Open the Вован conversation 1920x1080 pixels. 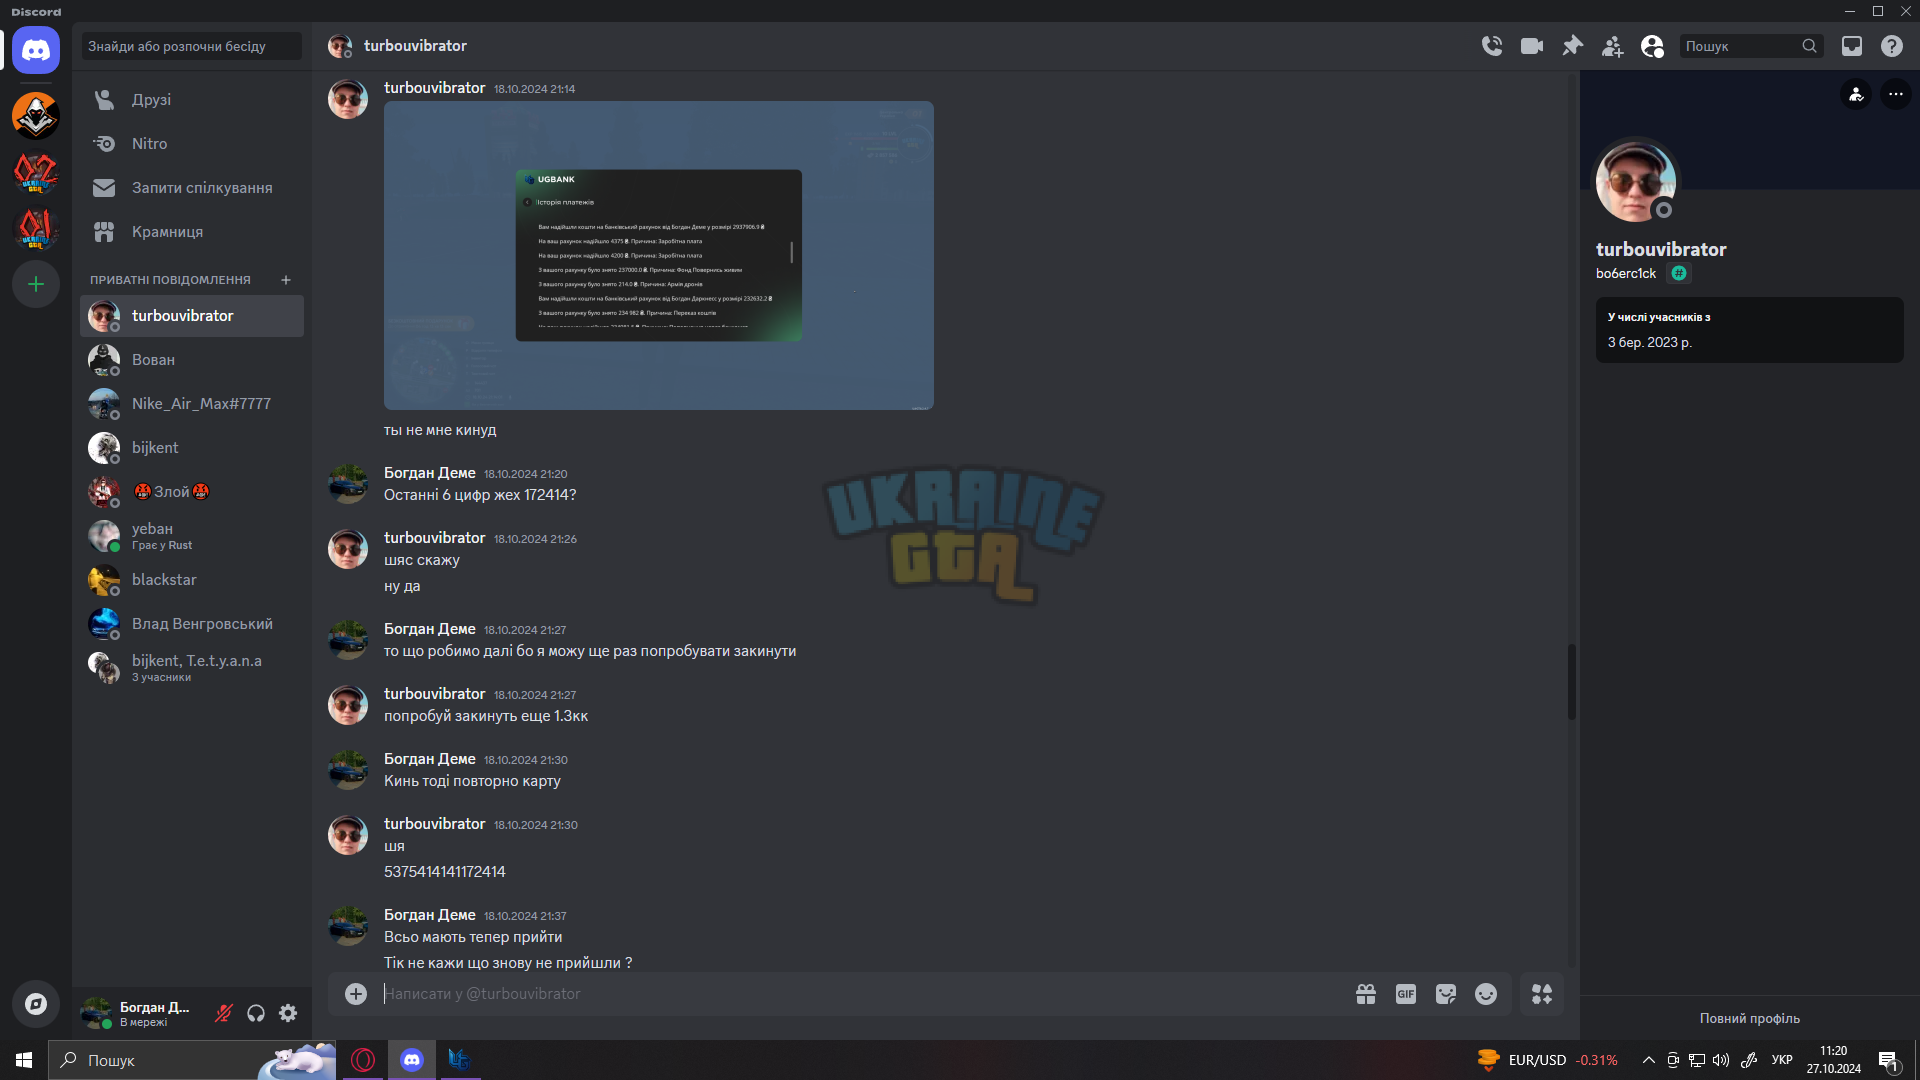[192, 360]
